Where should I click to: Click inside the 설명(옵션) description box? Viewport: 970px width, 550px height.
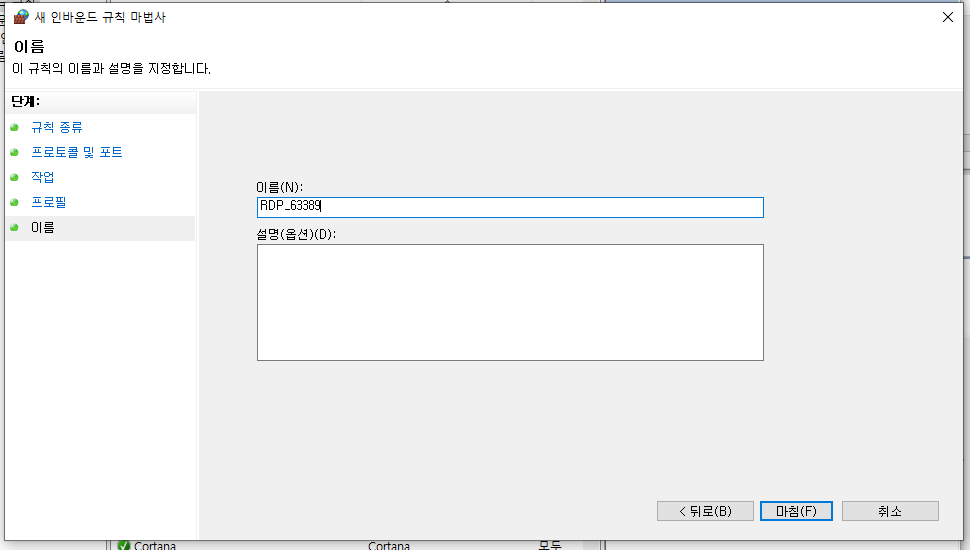coord(510,303)
